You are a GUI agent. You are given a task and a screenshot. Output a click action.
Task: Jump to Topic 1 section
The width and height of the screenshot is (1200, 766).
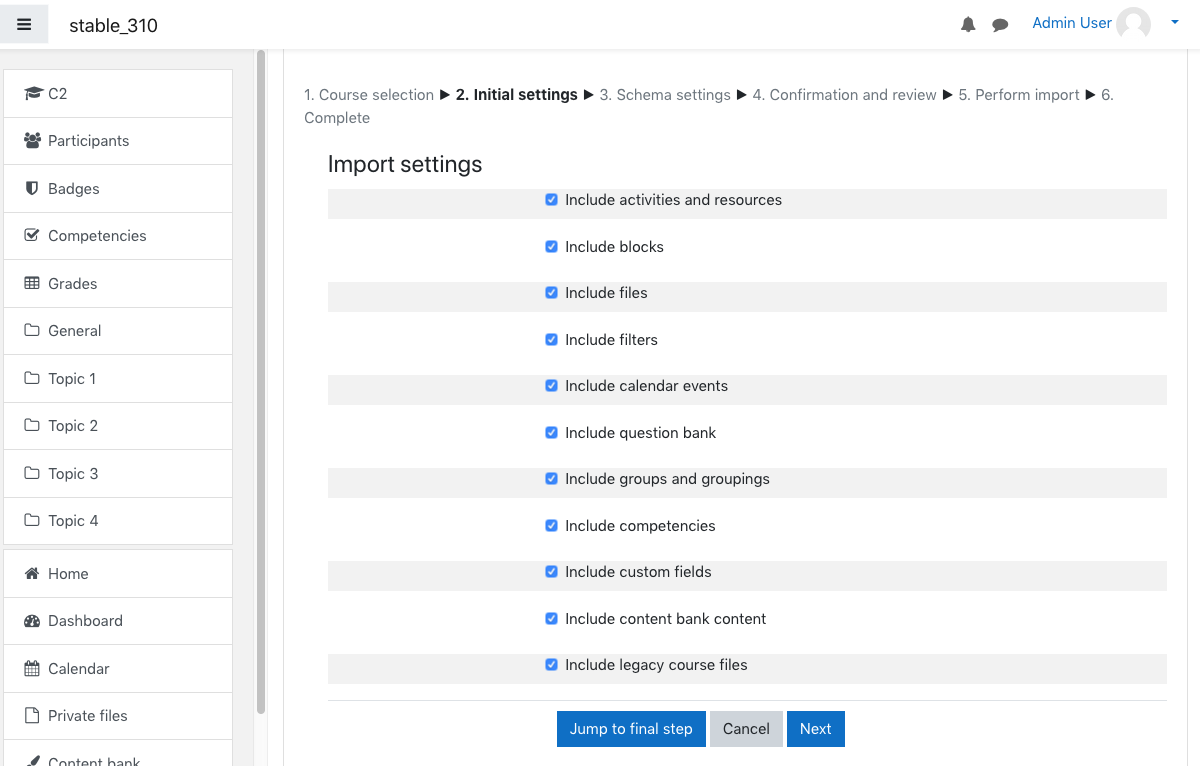point(118,378)
